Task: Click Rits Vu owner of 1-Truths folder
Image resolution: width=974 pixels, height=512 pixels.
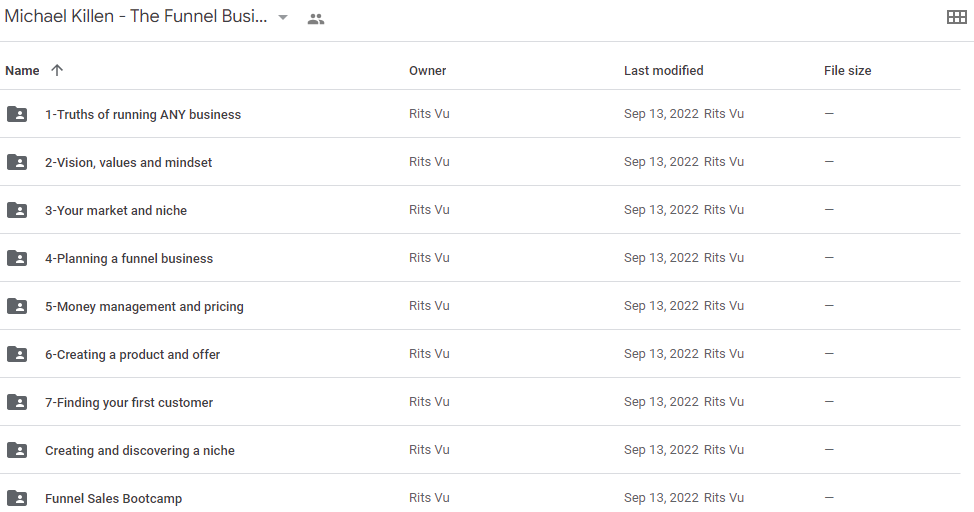Action: coord(429,114)
